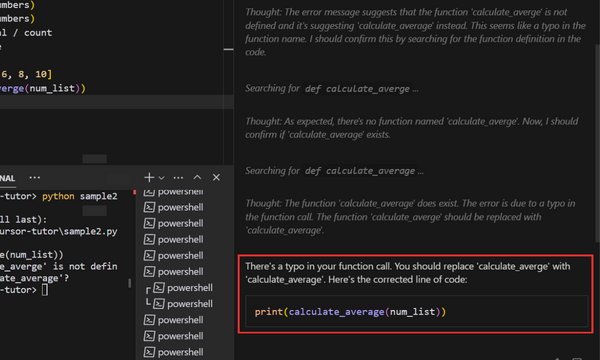Close the terminal panel
Viewport: 600px width, 360px height.
[x=216, y=178]
